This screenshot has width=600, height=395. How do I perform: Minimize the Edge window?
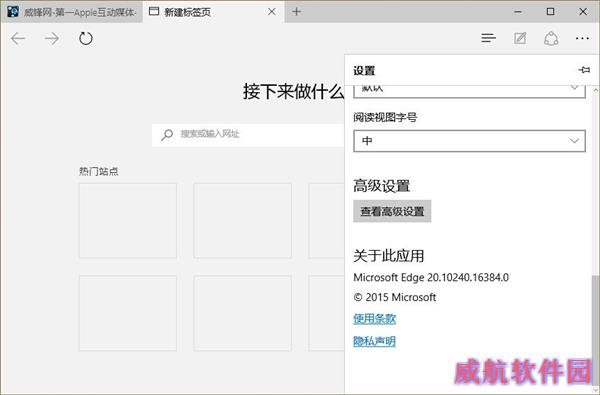(x=518, y=12)
